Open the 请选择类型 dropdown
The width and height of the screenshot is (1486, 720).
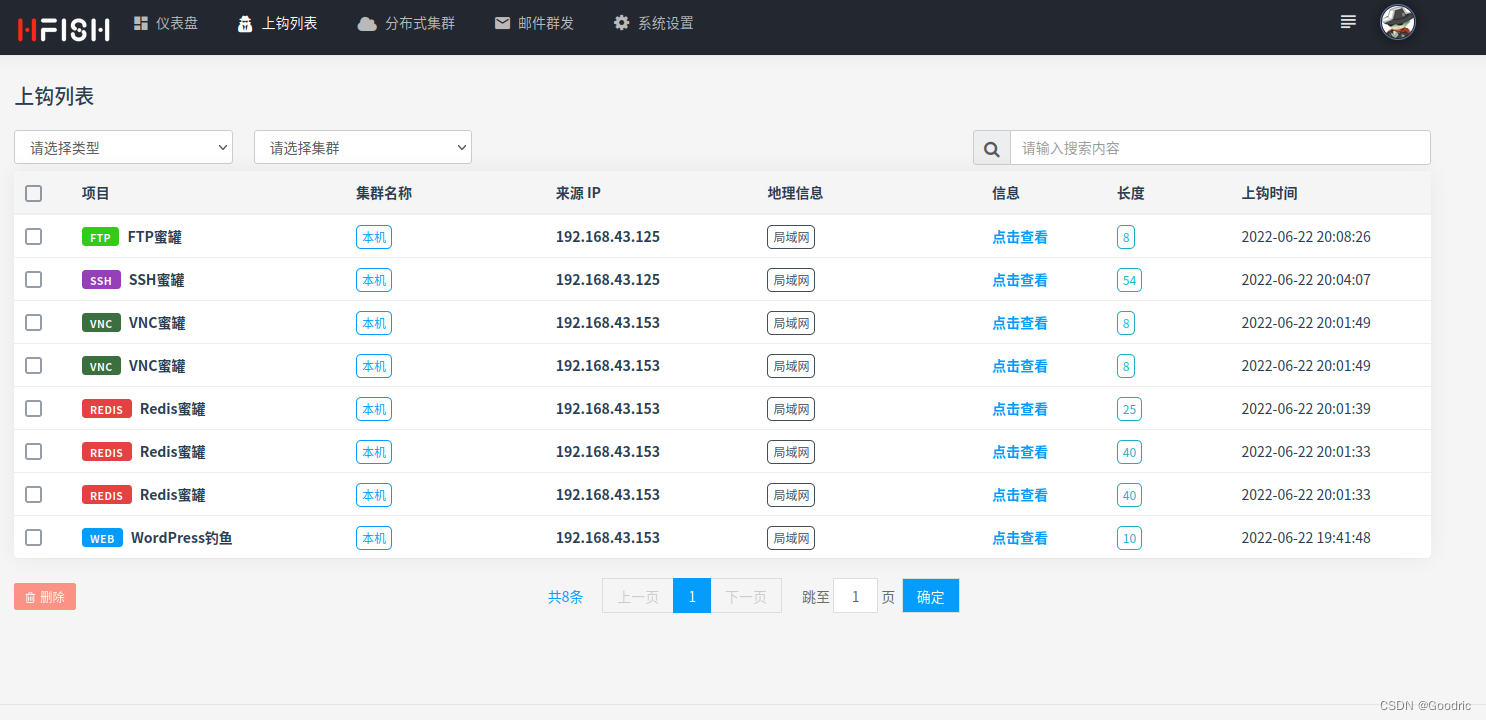coord(123,147)
